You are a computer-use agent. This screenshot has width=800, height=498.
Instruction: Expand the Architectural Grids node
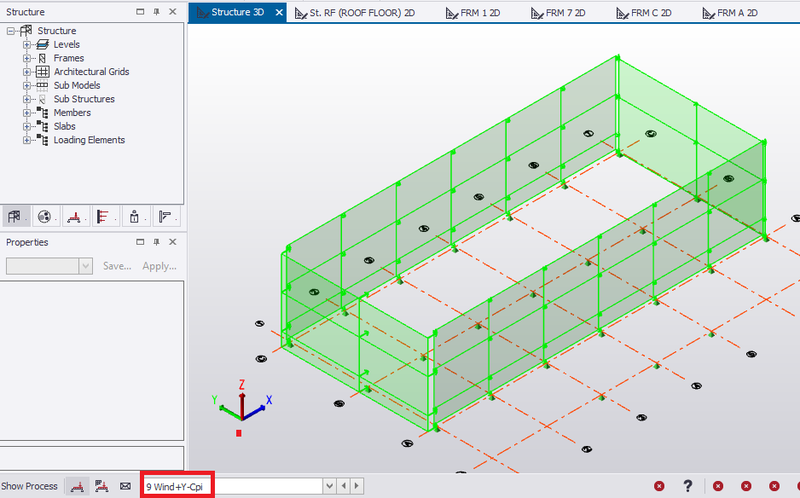27,72
